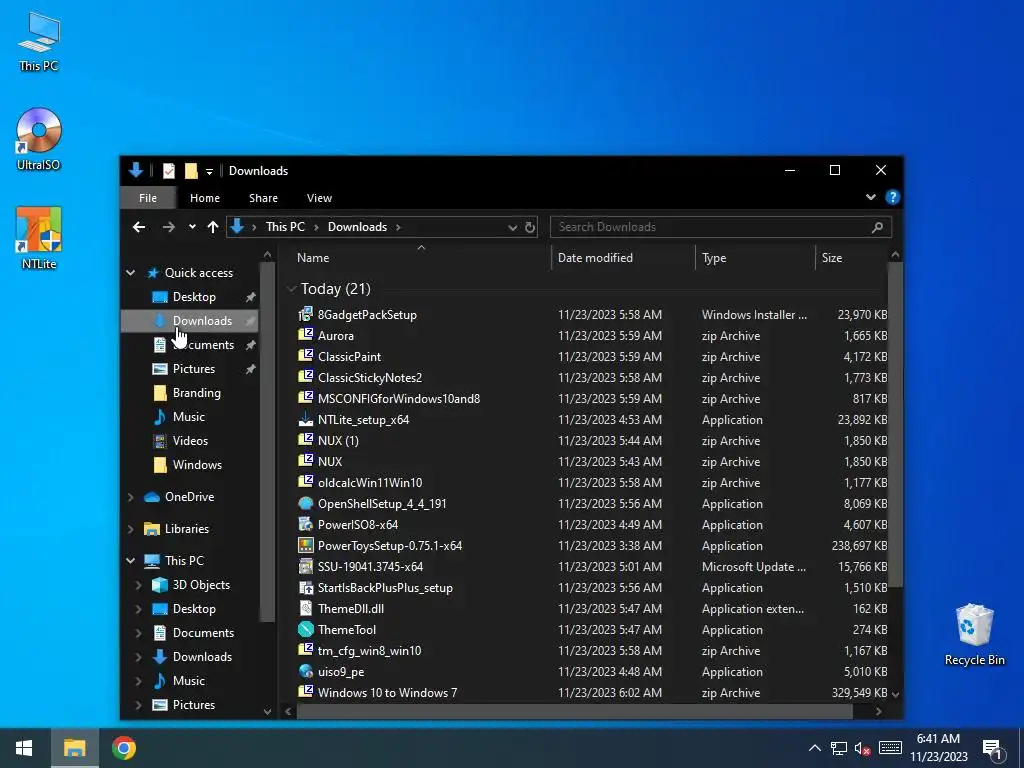Click the New folder quick access toolbar icon
1024x768 pixels.
pyautogui.click(x=191, y=171)
